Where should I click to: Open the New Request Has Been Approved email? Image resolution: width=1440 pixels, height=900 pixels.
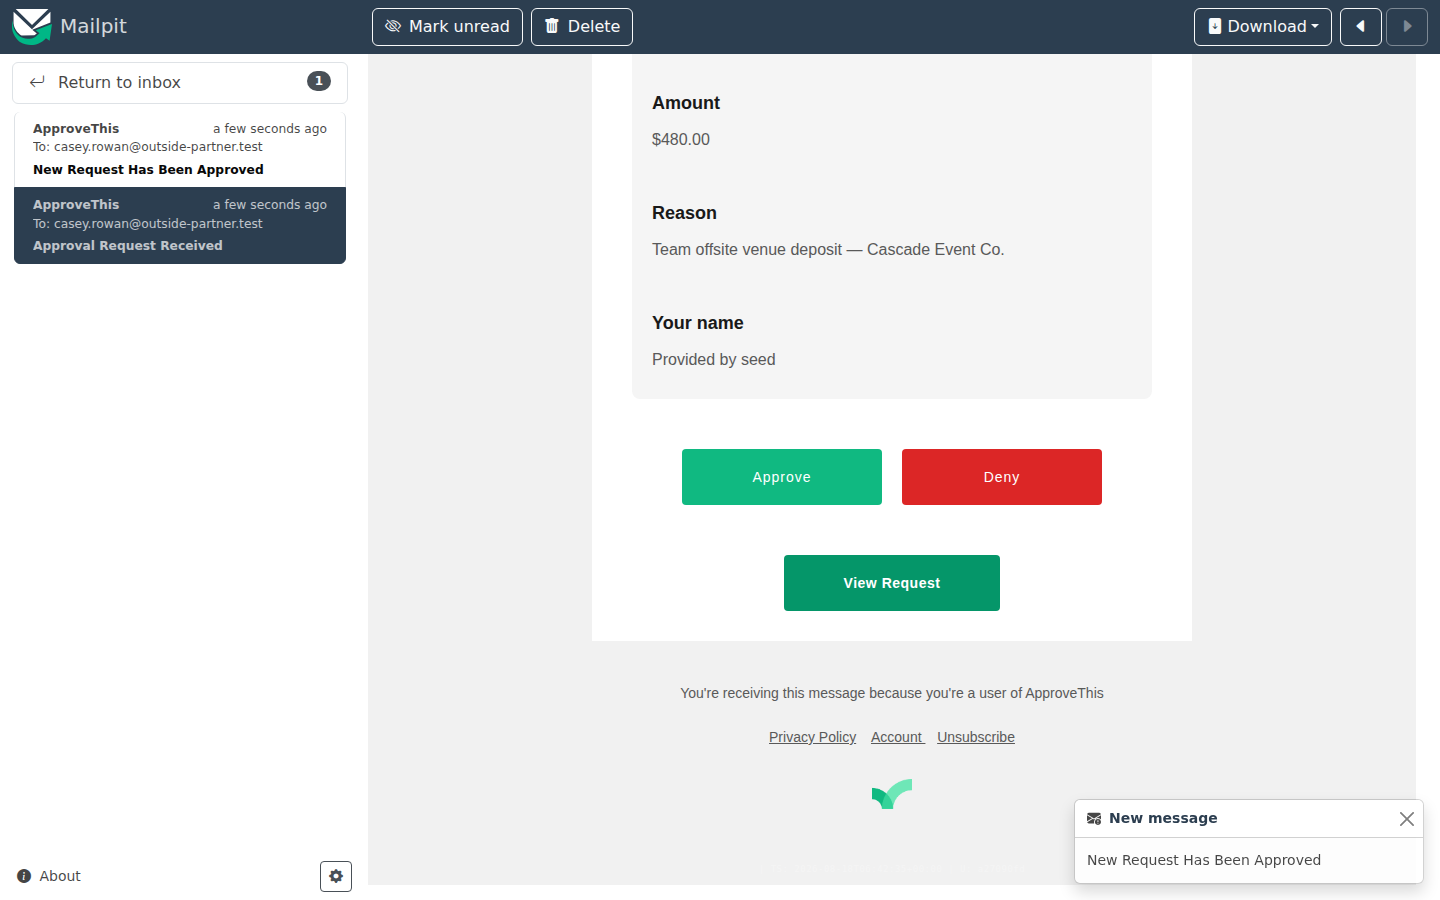180,149
